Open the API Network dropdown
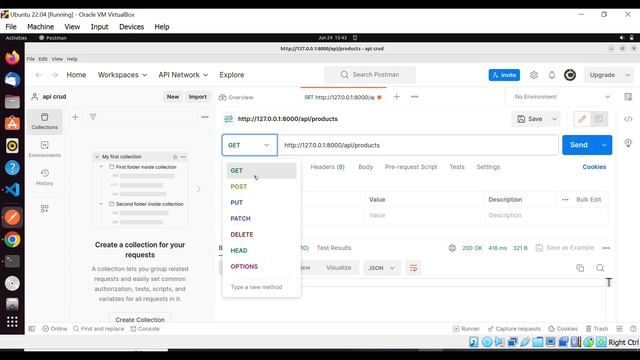Image resolution: width=640 pixels, height=360 pixels. 183,75
